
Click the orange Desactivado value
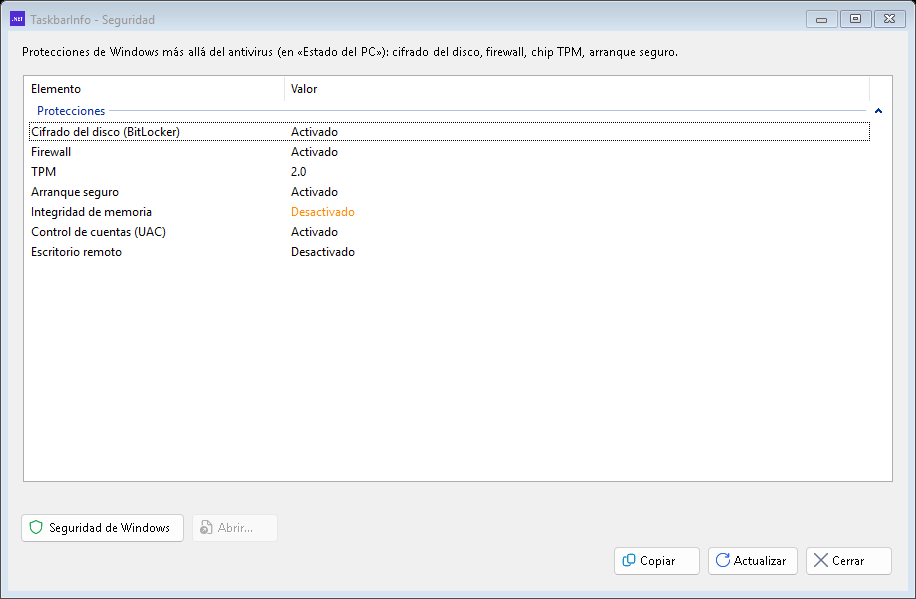pyautogui.click(x=322, y=212)
